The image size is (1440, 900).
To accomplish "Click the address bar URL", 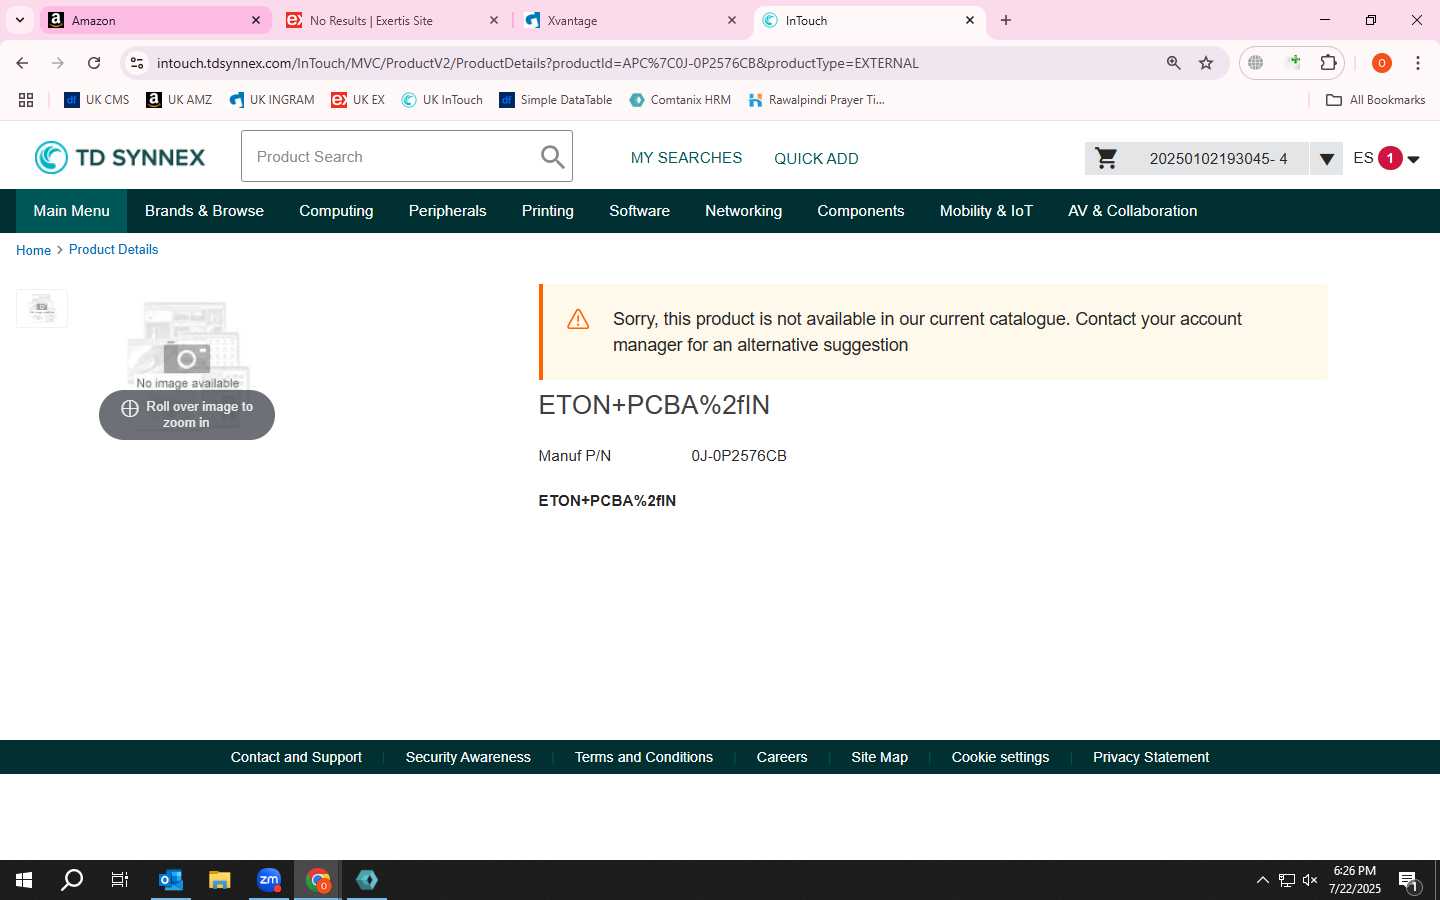I will (537, 63).
